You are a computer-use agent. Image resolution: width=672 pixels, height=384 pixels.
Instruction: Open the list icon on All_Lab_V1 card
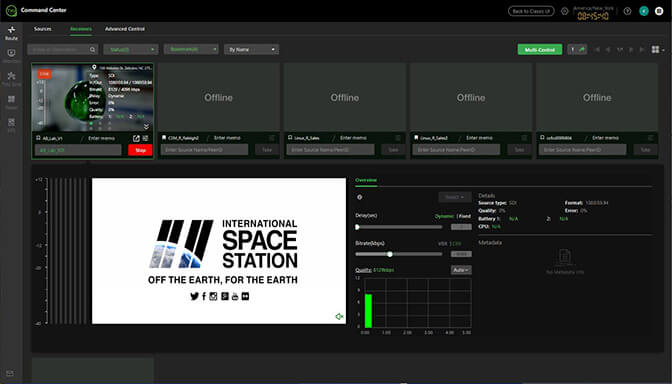click(146, 138)
